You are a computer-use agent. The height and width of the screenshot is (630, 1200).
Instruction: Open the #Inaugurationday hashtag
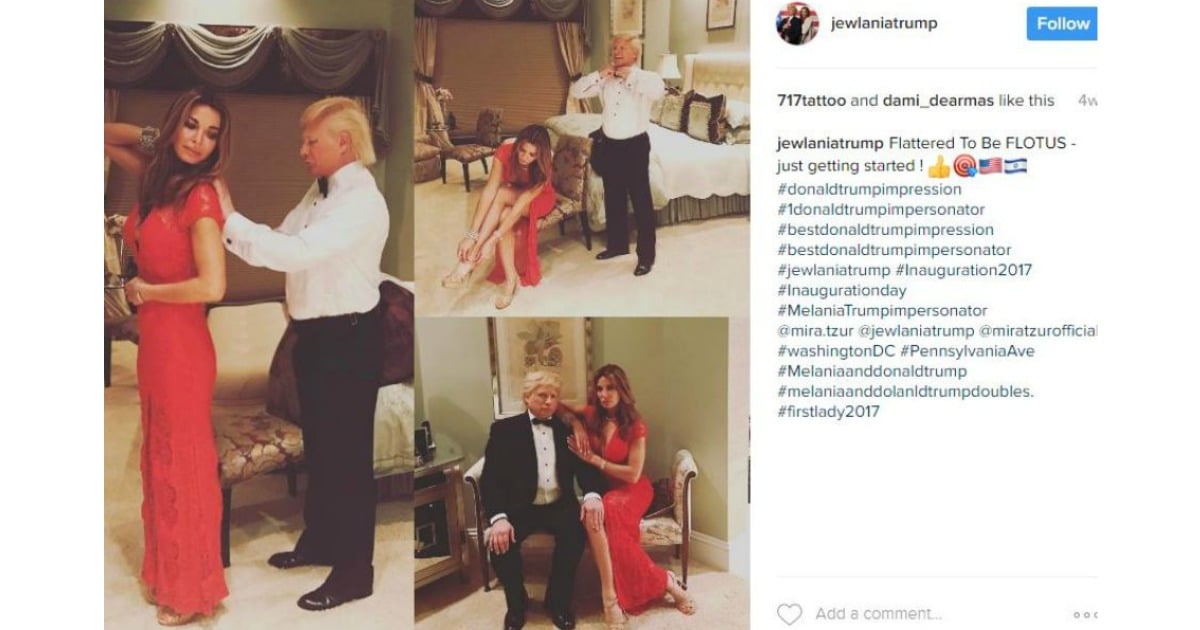coord(842,291)
